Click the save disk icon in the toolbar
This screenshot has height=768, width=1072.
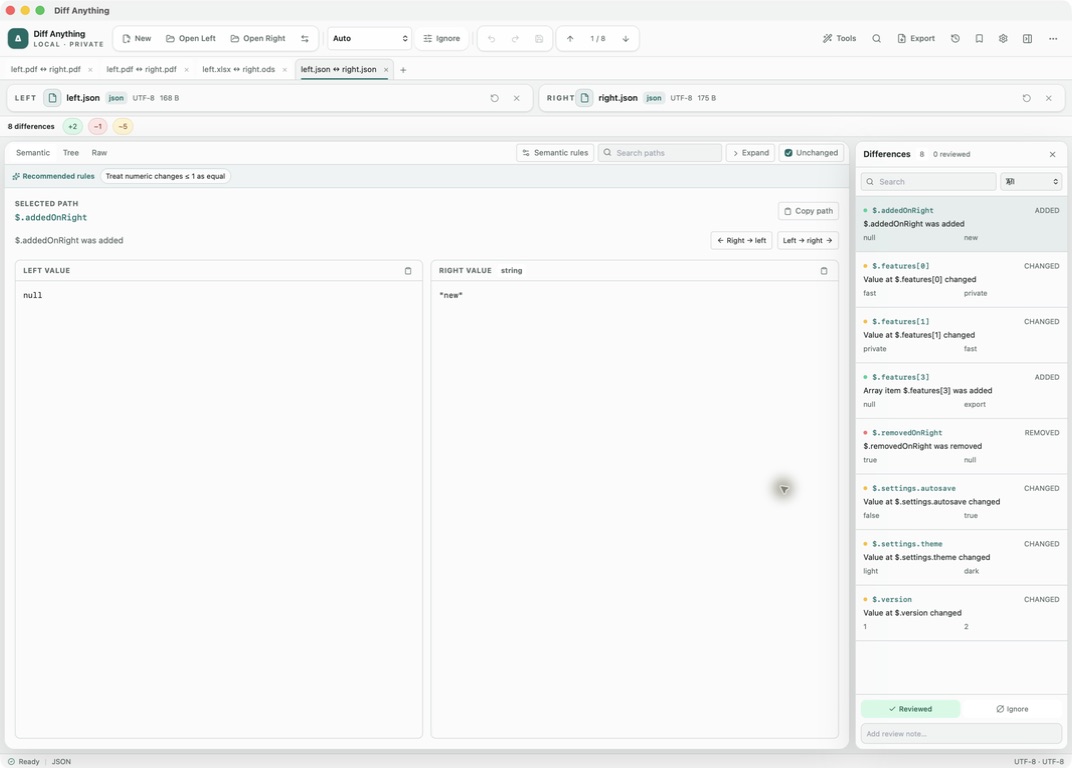pos(539,38)
